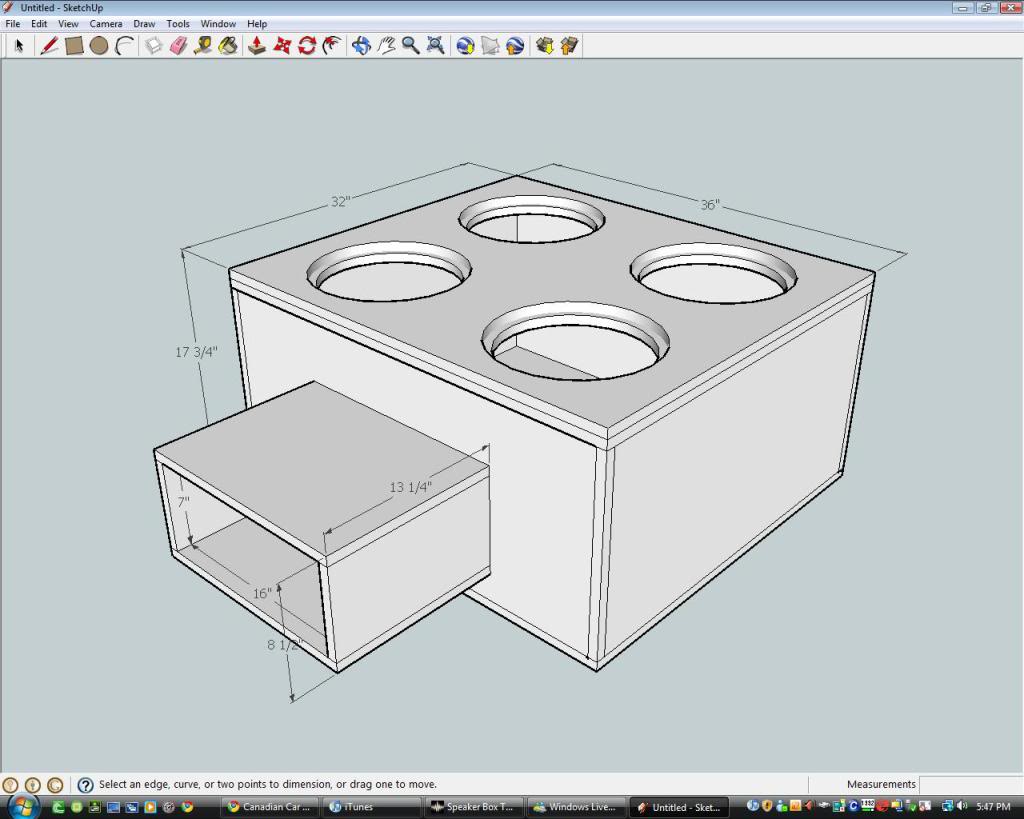Choose the red Move tool
Viewport: 1024px width, 819px height.
point(281,46)
